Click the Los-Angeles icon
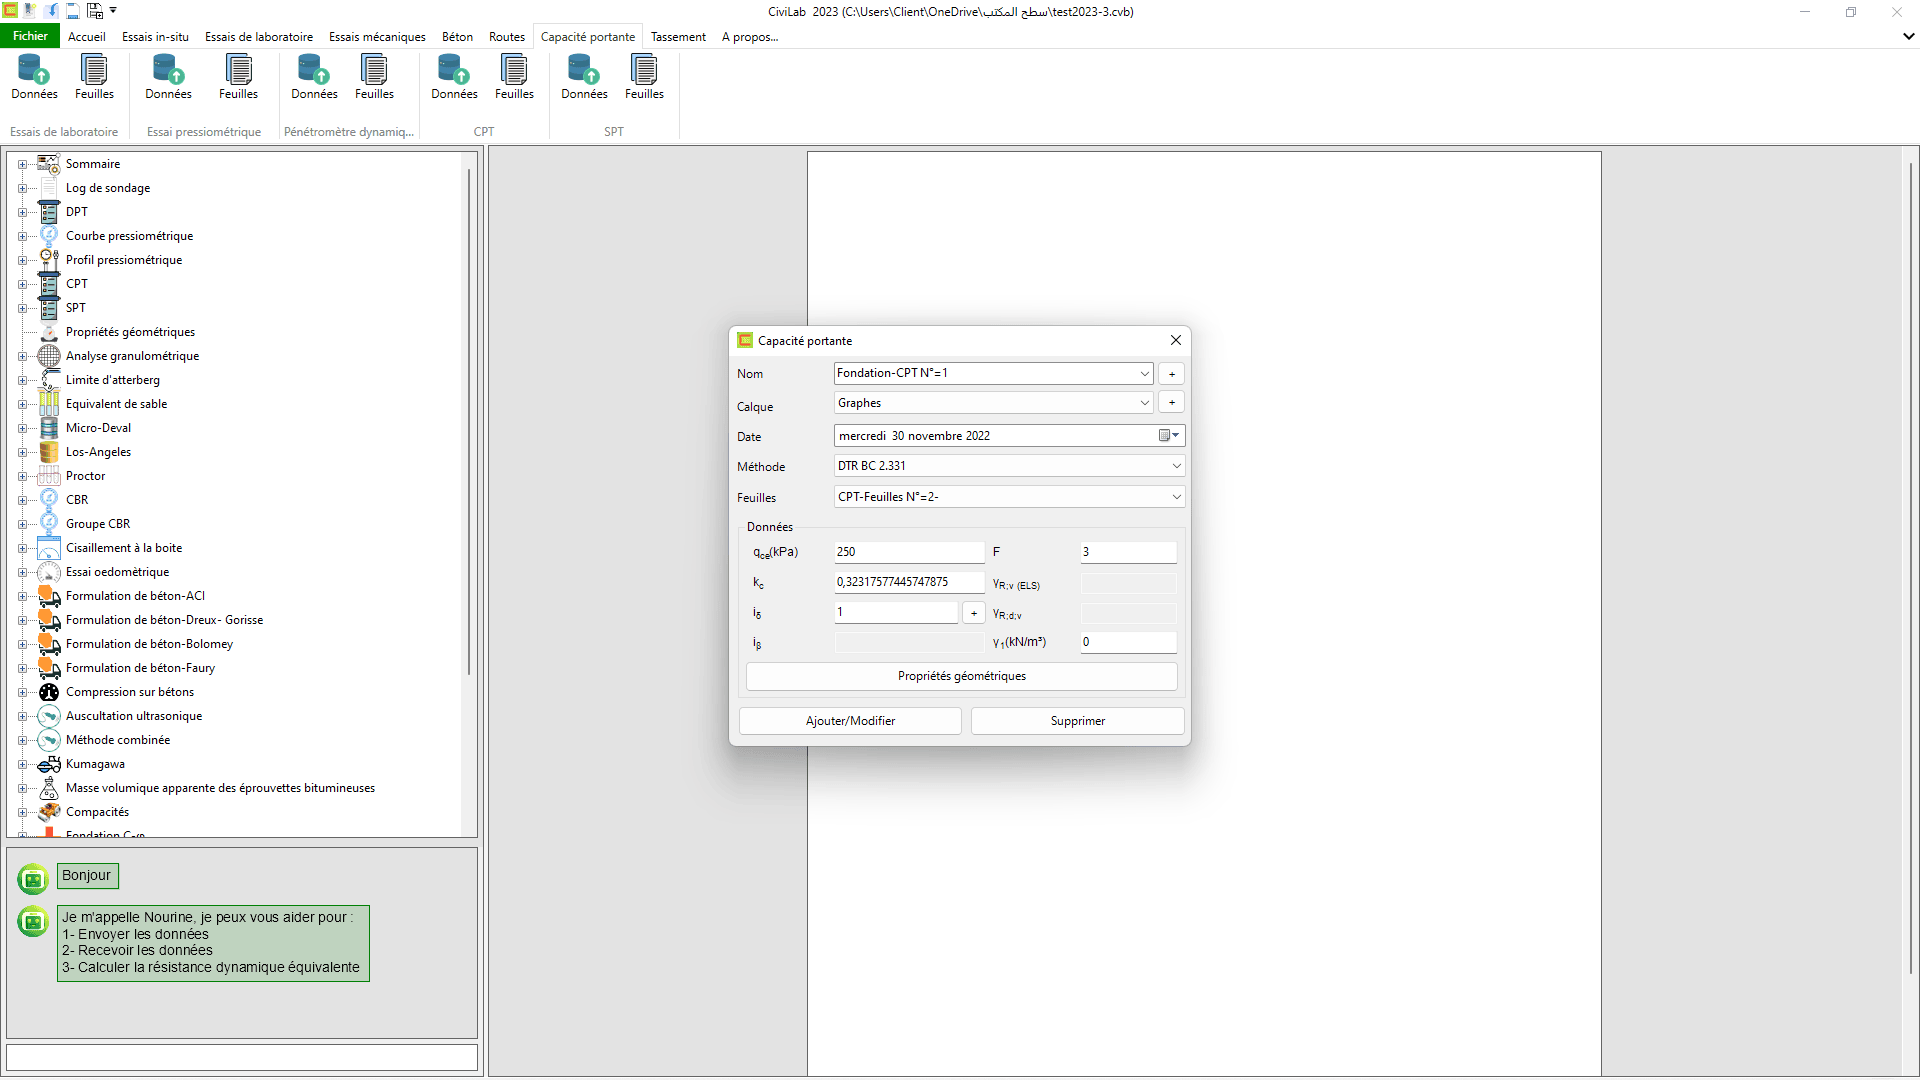1920x1080 pixels. tap(49, 452)
